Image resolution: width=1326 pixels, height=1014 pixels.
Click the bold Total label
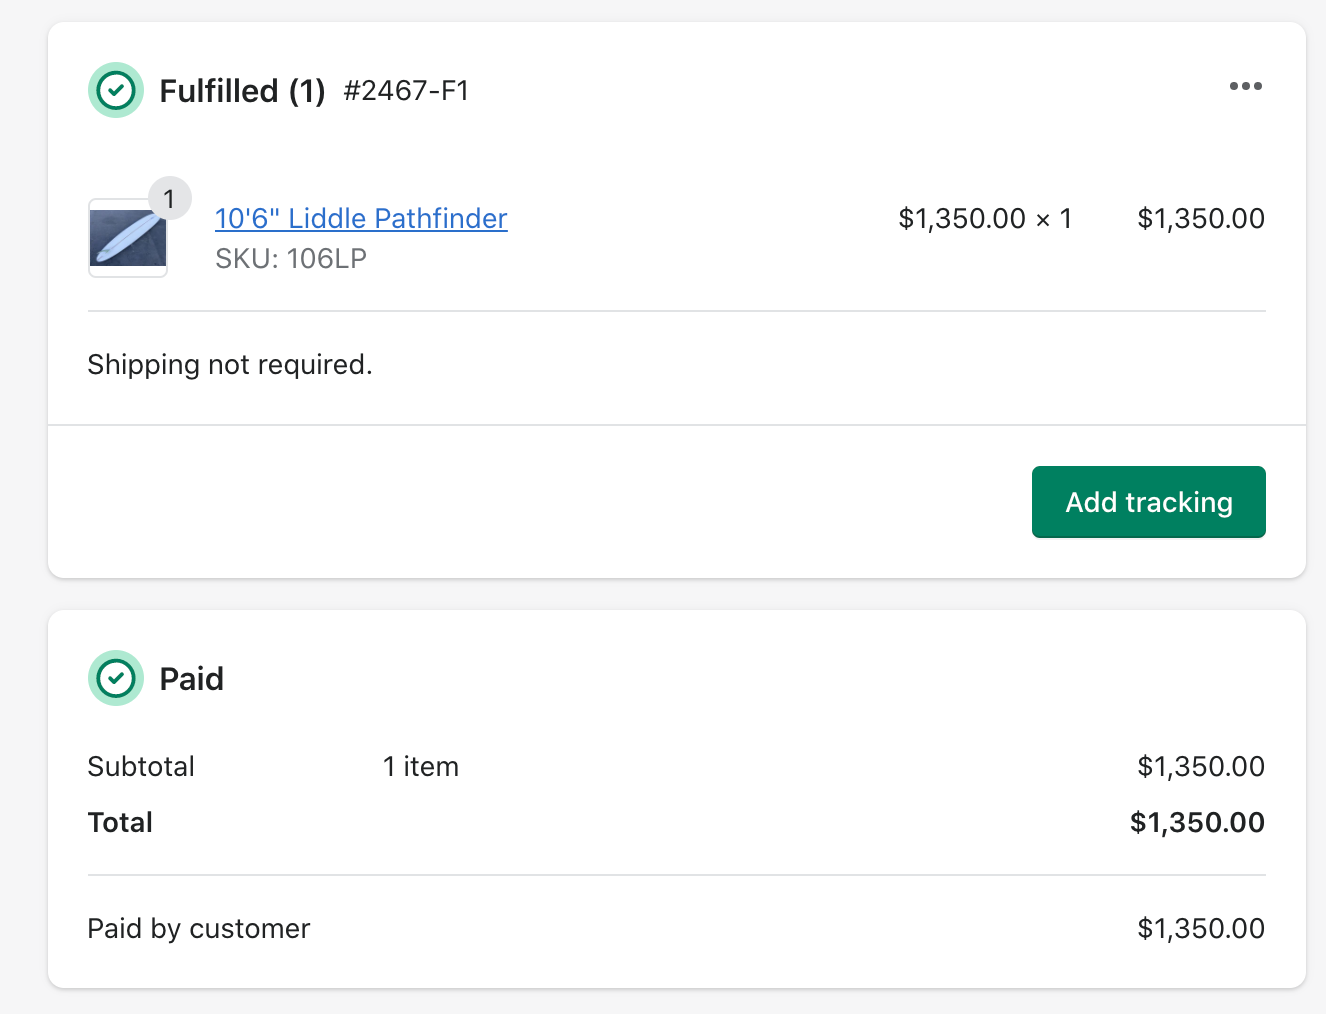coord(120,823)
